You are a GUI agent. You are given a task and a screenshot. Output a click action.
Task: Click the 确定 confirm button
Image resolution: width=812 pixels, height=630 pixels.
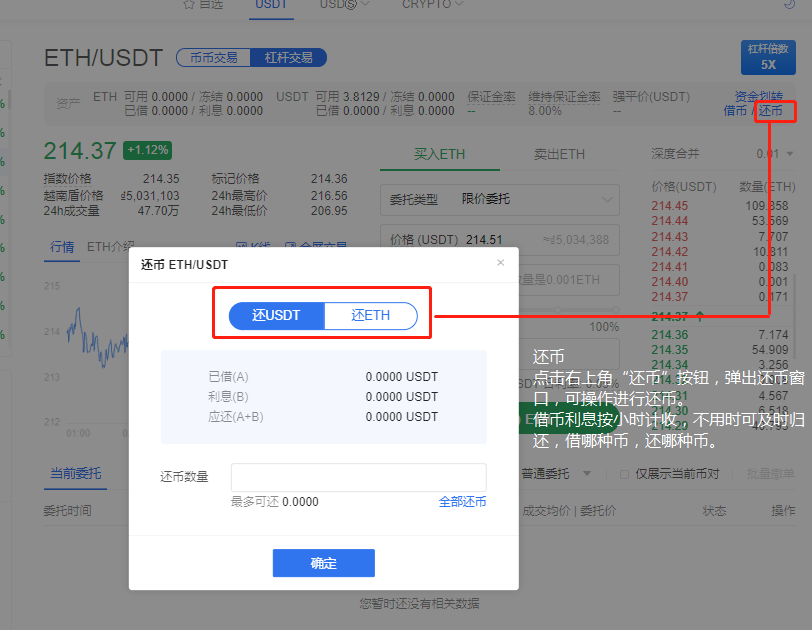pyautogui.click(x=323, y=562)
